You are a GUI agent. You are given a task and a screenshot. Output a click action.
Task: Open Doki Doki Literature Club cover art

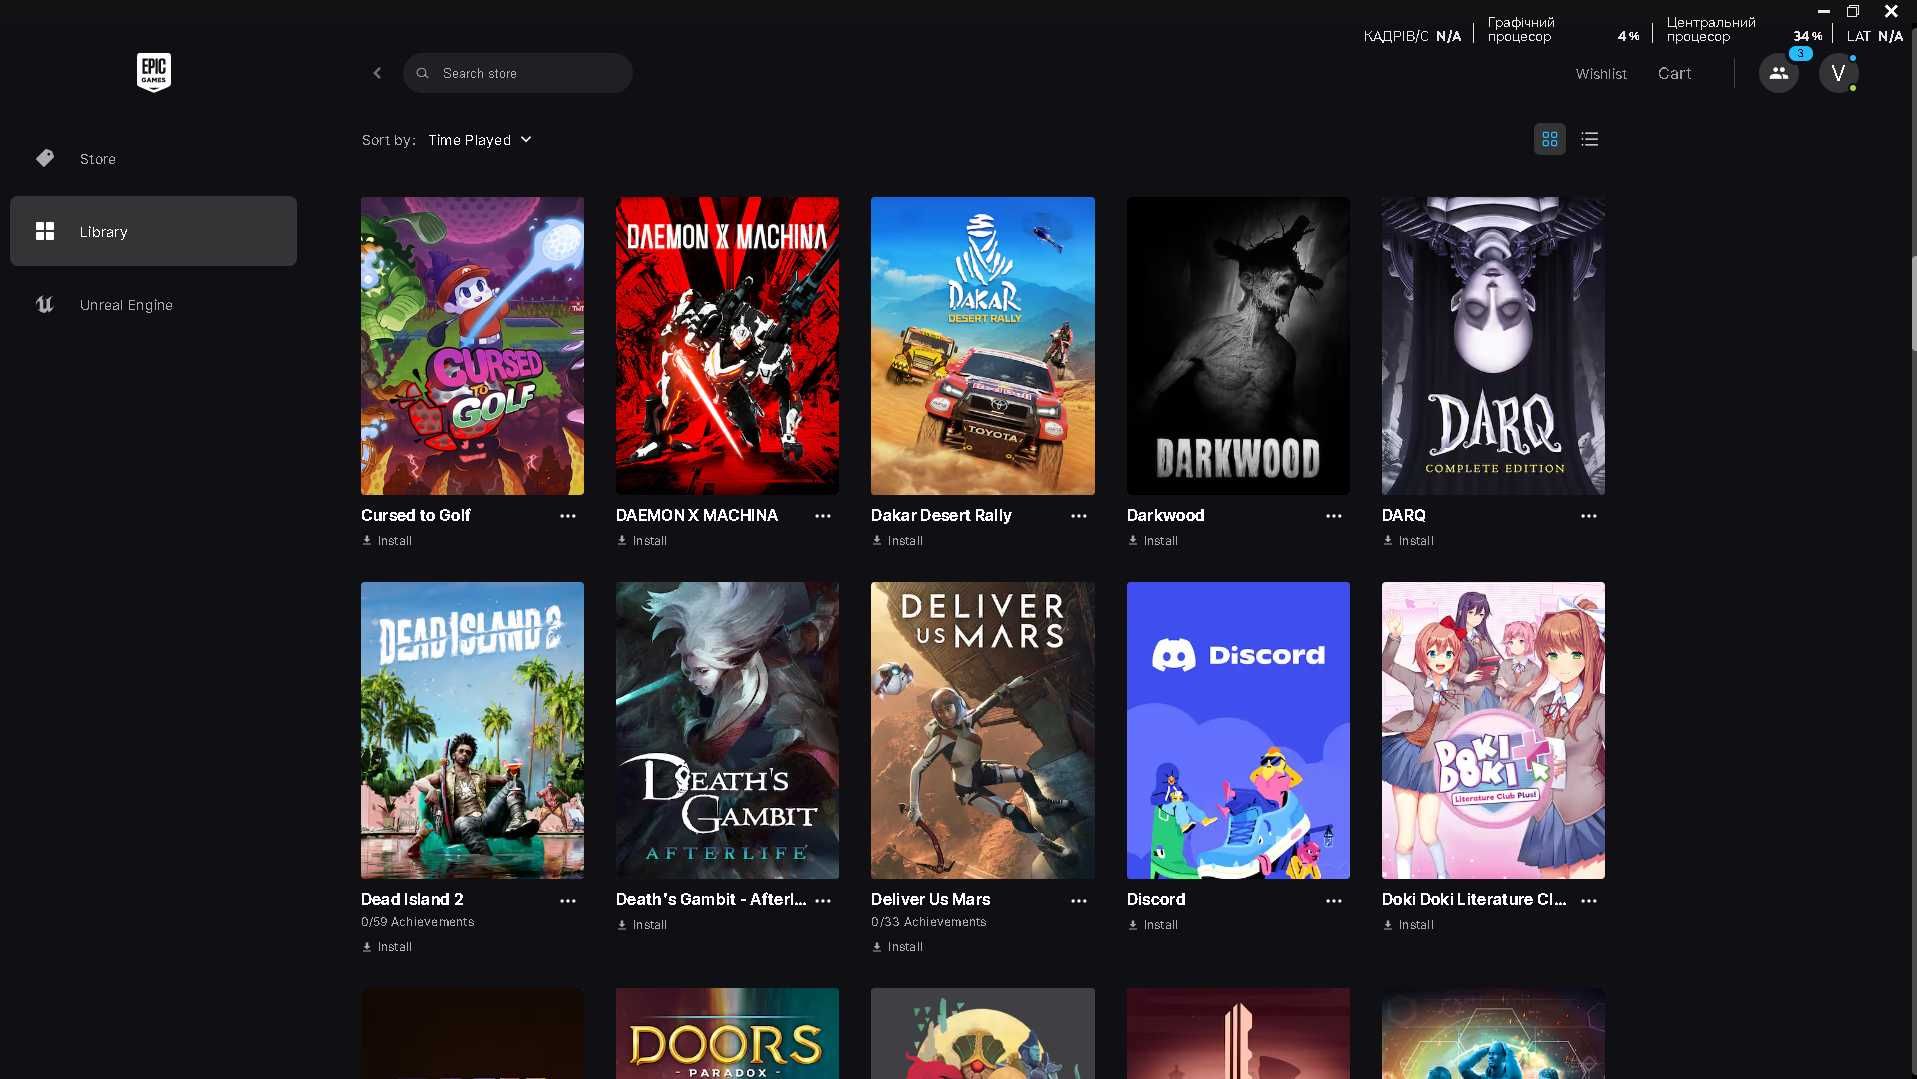pyautogui.click(x=1493, y=731)
